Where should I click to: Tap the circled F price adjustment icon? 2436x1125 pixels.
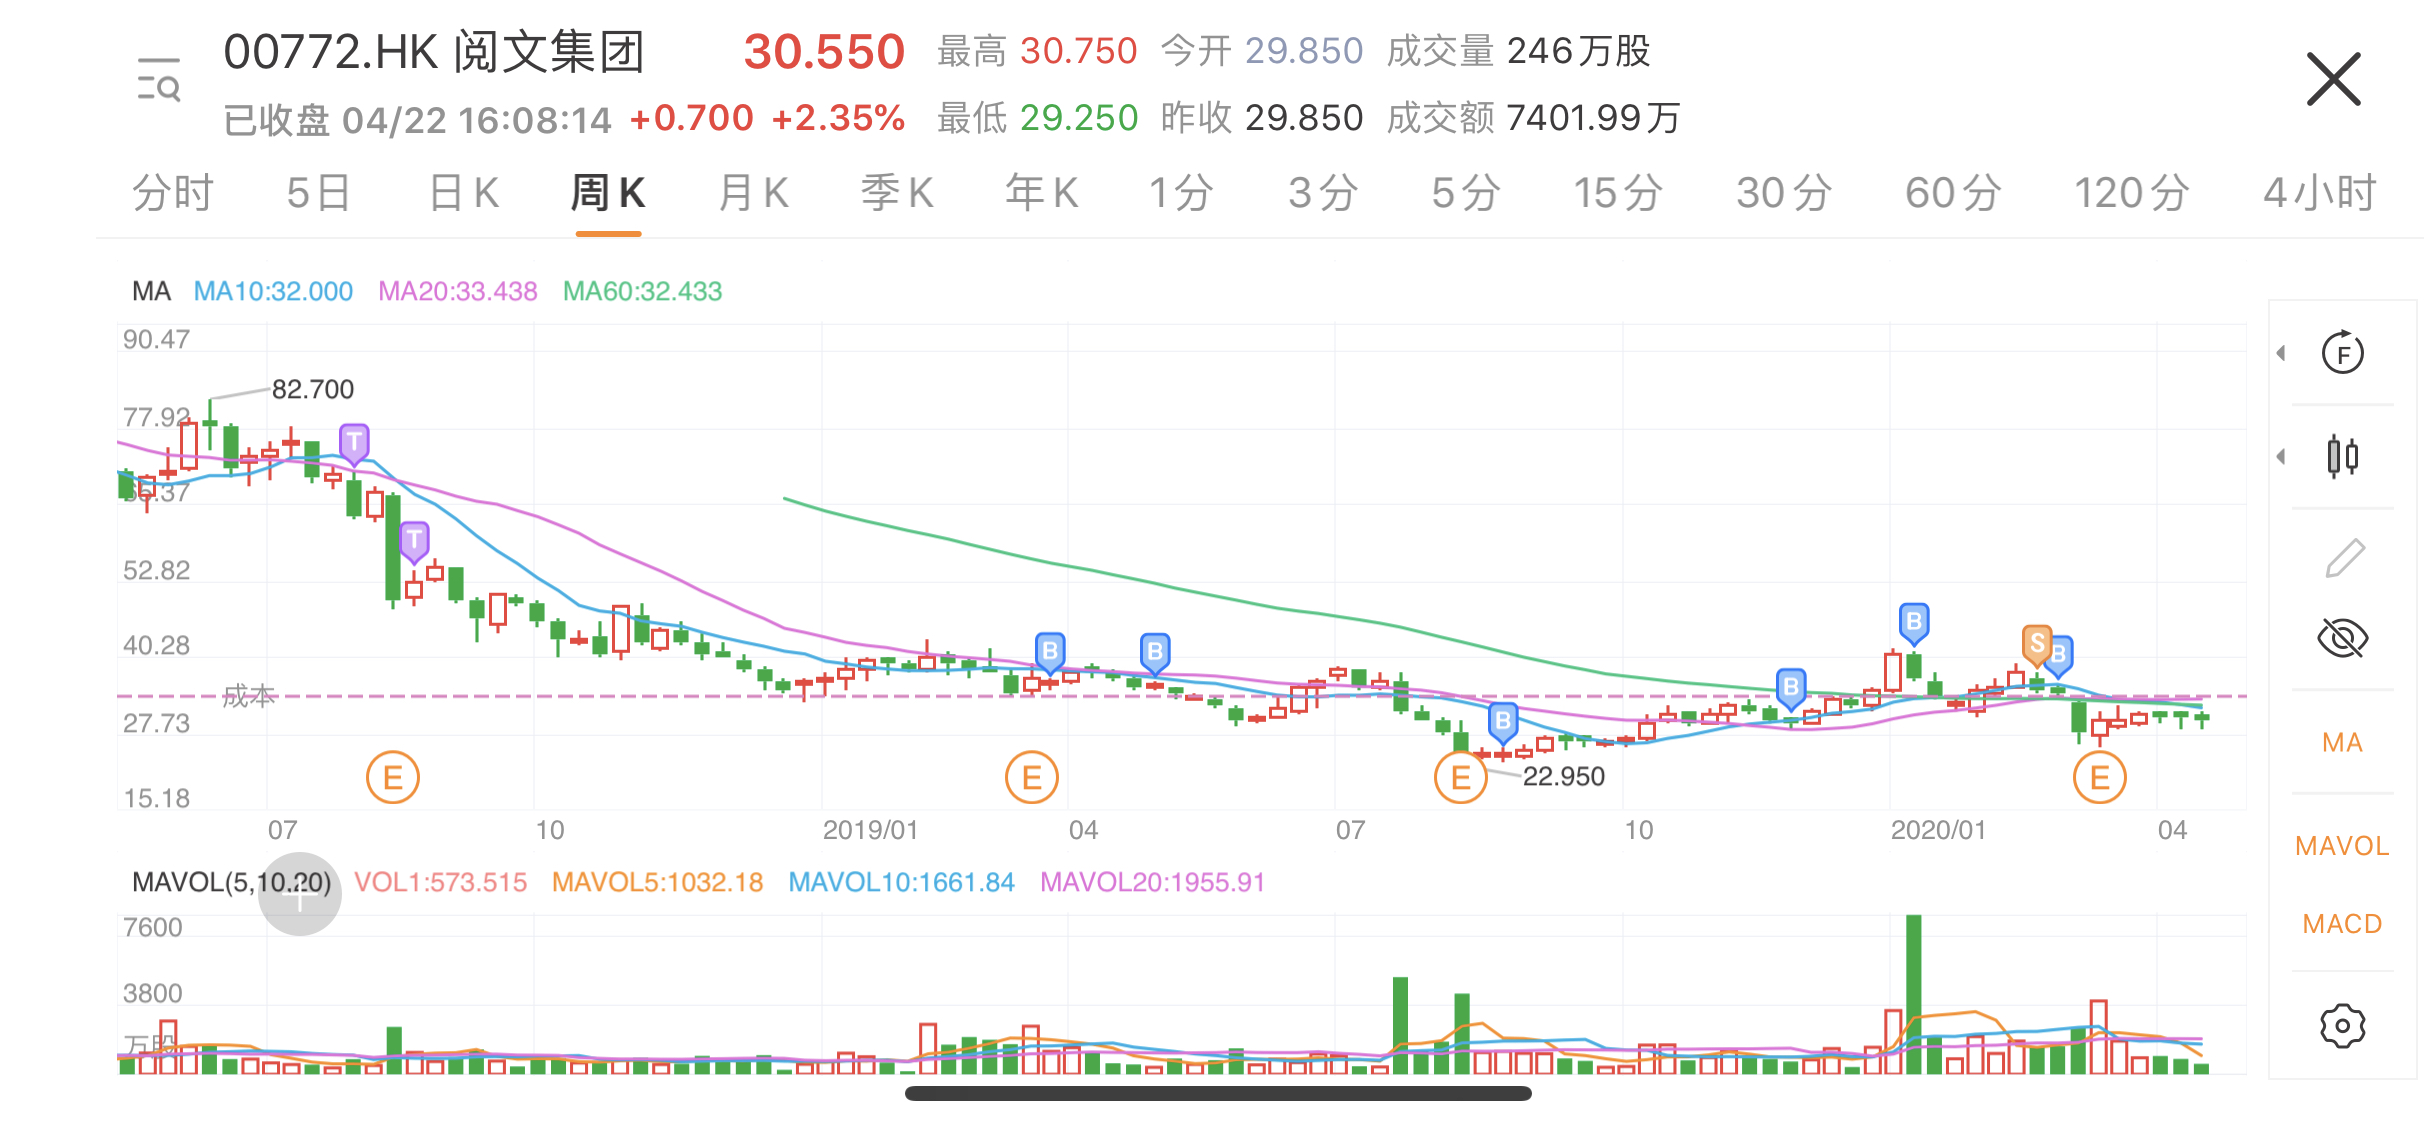[x=2343, y=353]
